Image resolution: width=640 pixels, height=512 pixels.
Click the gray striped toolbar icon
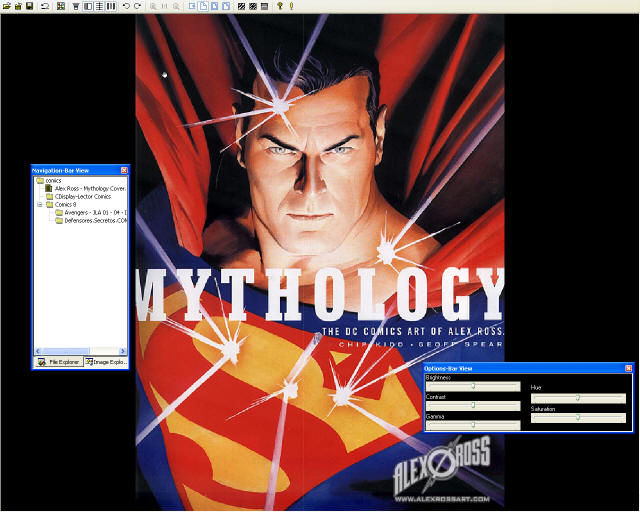[x=264, y=6]
